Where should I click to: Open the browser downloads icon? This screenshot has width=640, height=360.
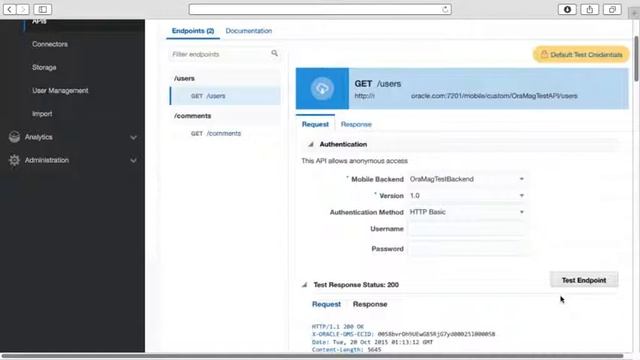567,9
